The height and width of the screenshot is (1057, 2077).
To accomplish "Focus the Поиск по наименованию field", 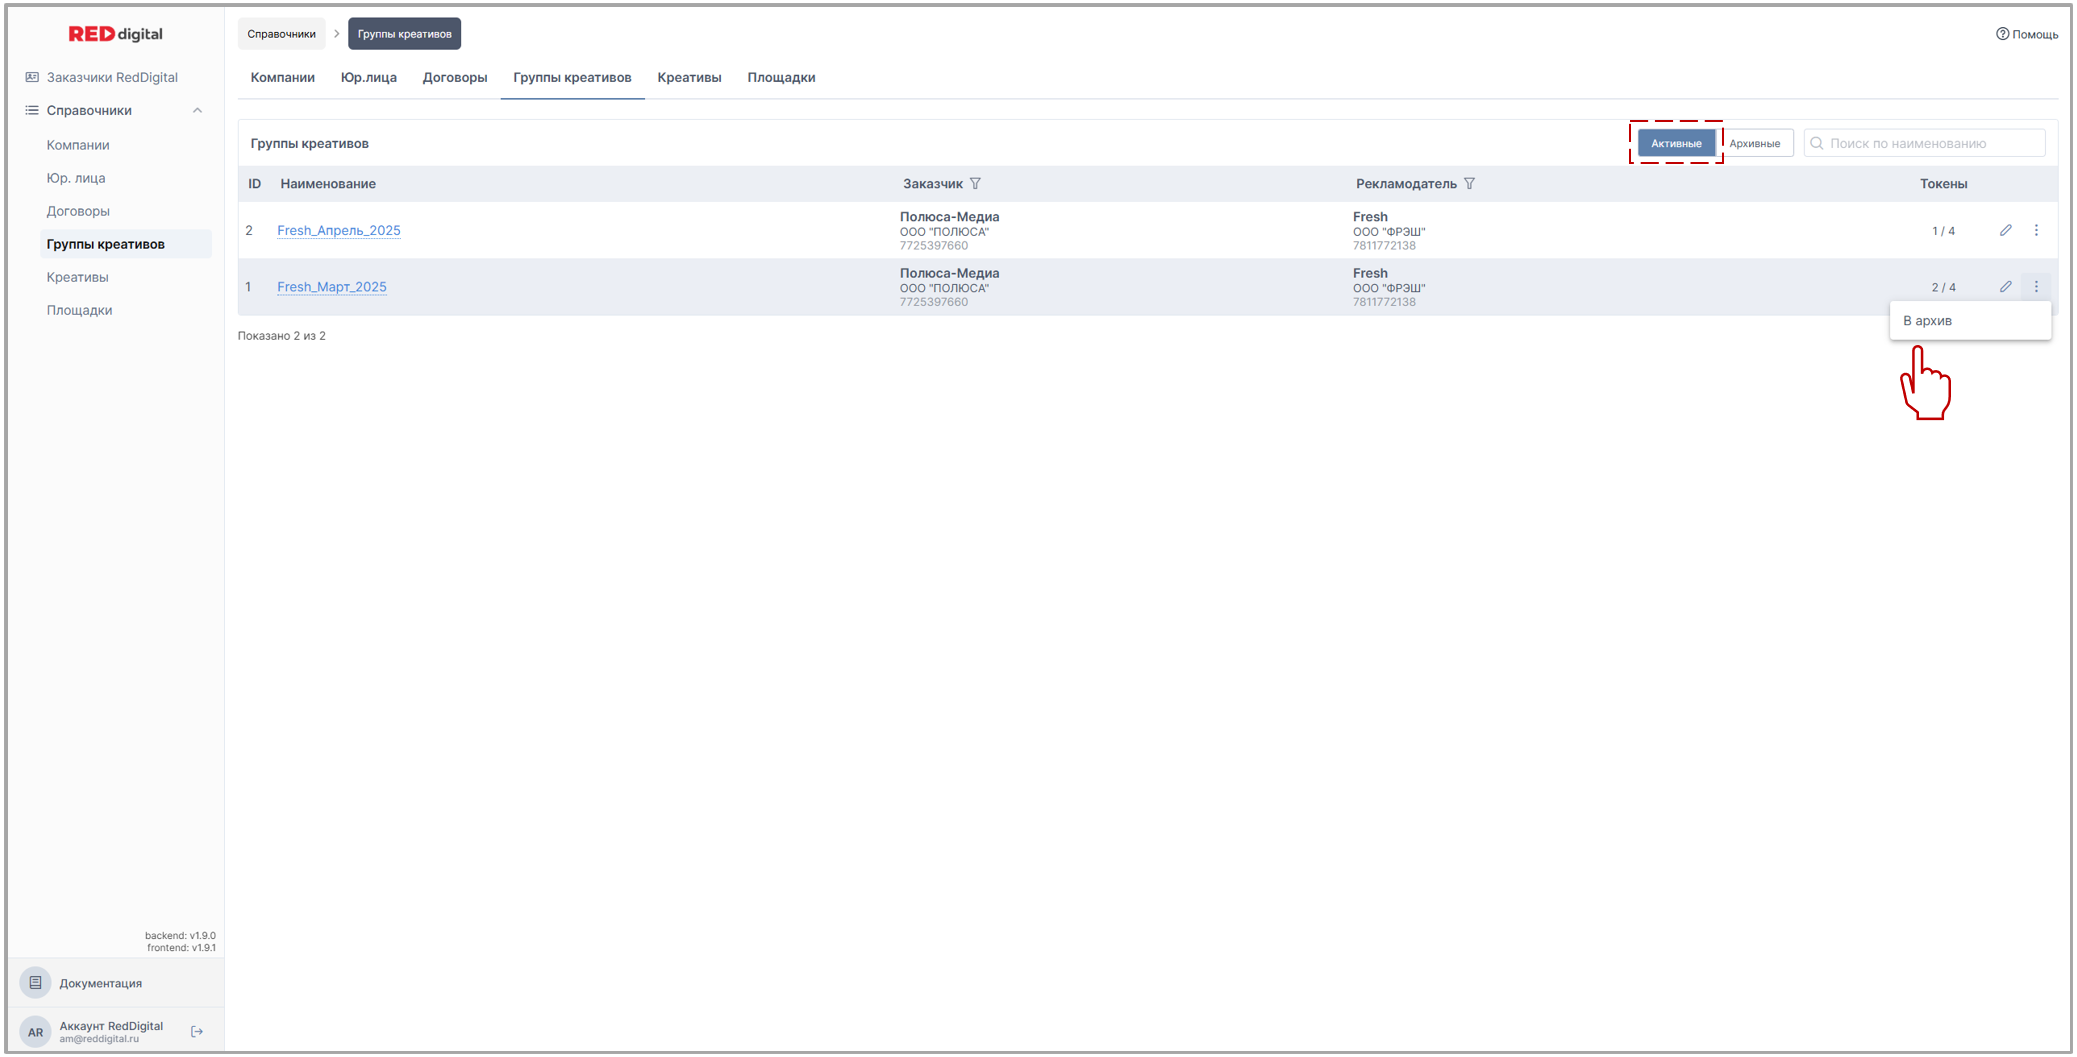I will pos(1925,143).
